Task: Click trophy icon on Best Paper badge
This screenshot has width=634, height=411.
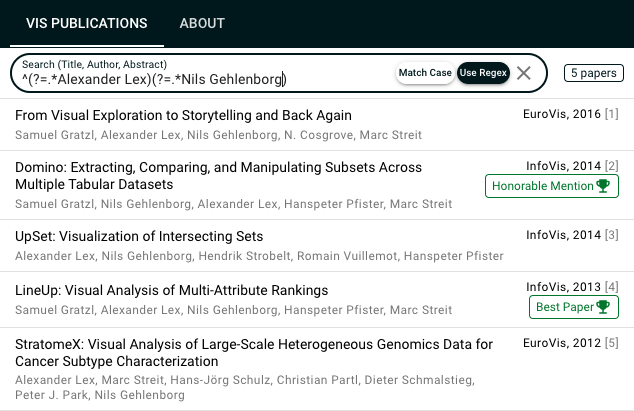Action: (603, 307)
